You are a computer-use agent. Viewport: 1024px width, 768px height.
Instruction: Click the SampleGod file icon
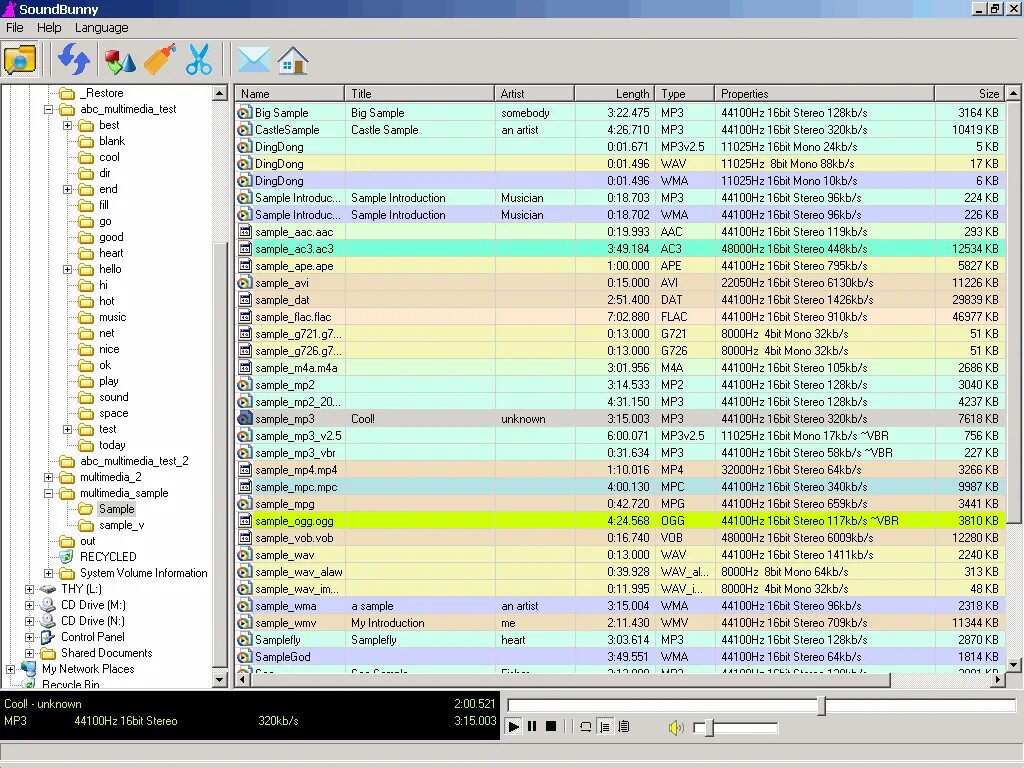pos(244,657)
